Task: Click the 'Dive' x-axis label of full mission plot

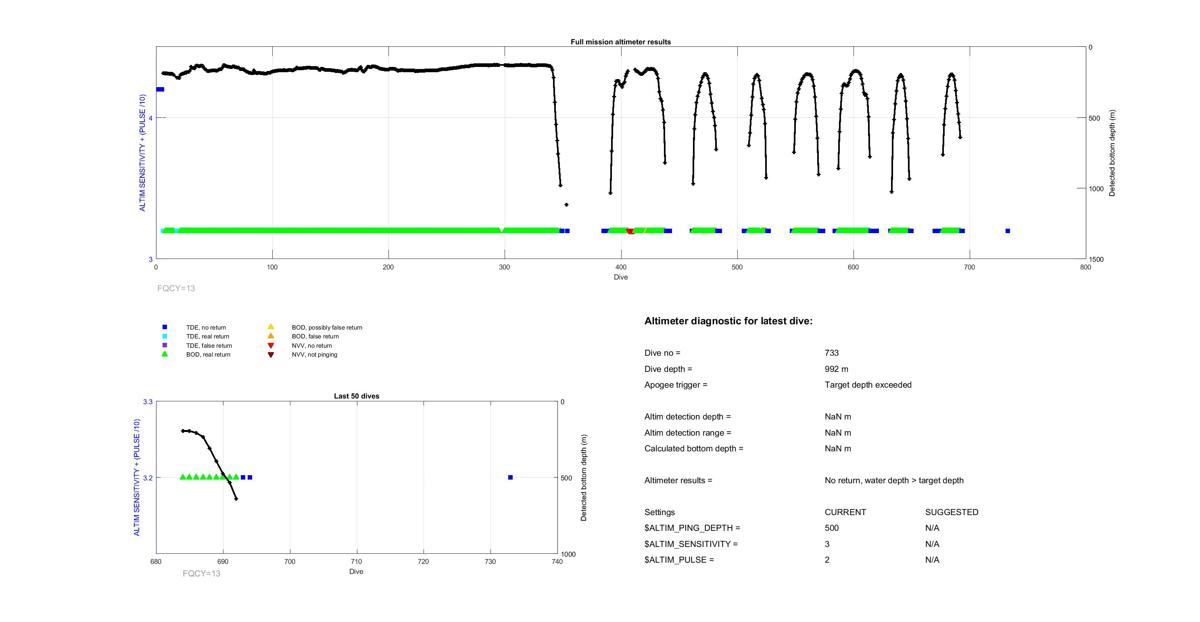Action: pyautogui.click(x=620, y=277)
